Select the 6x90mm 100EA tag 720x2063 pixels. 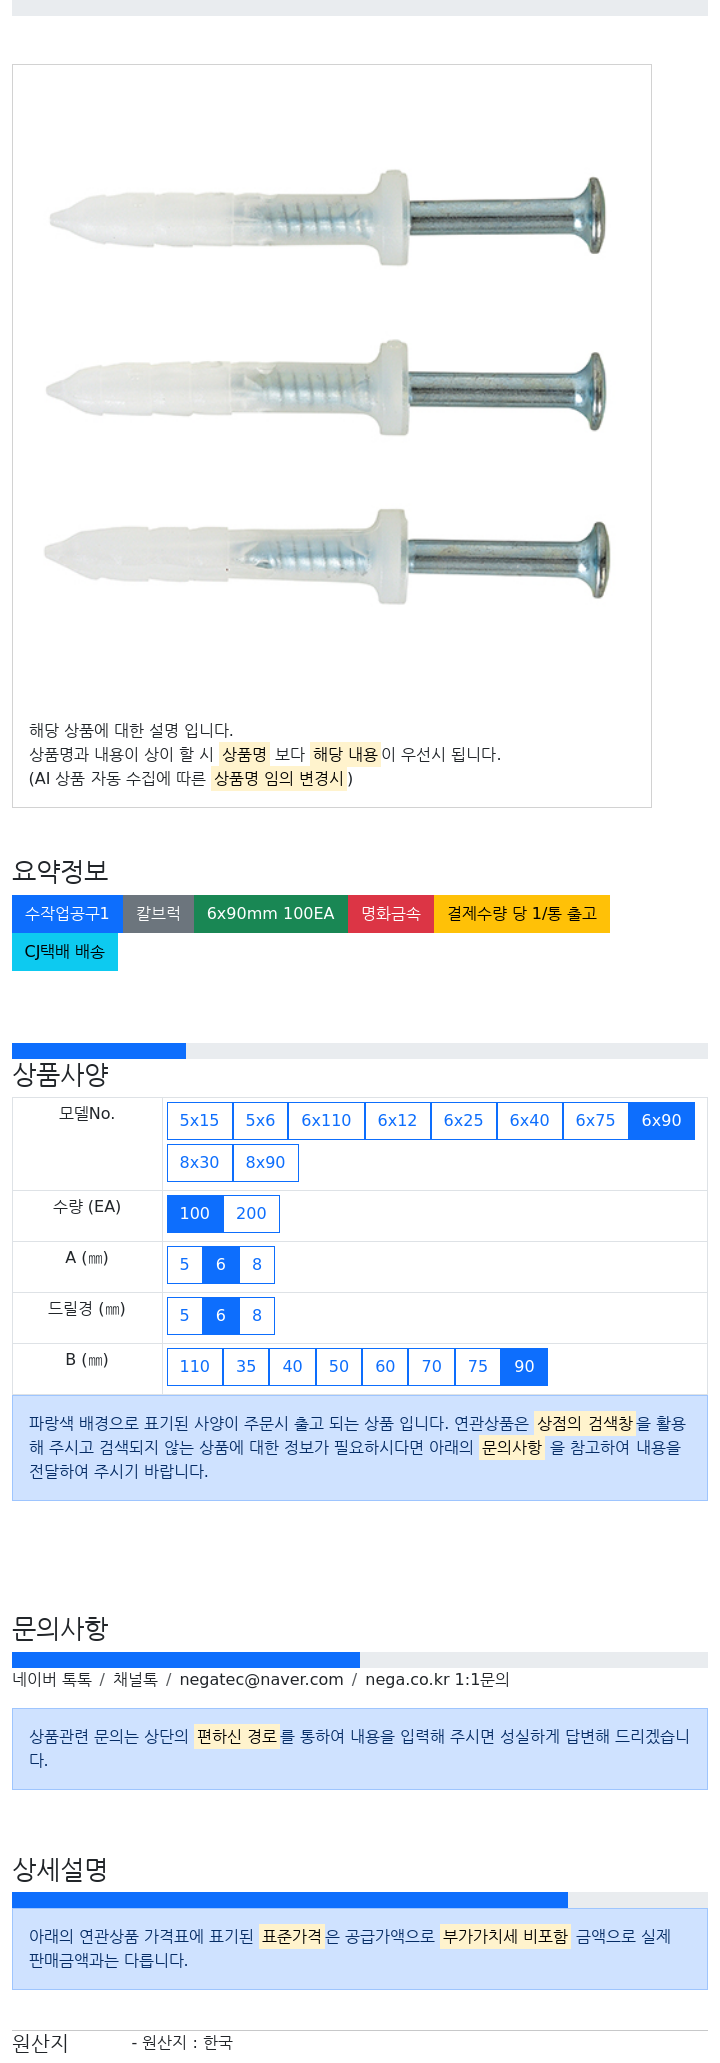[271, 914]
